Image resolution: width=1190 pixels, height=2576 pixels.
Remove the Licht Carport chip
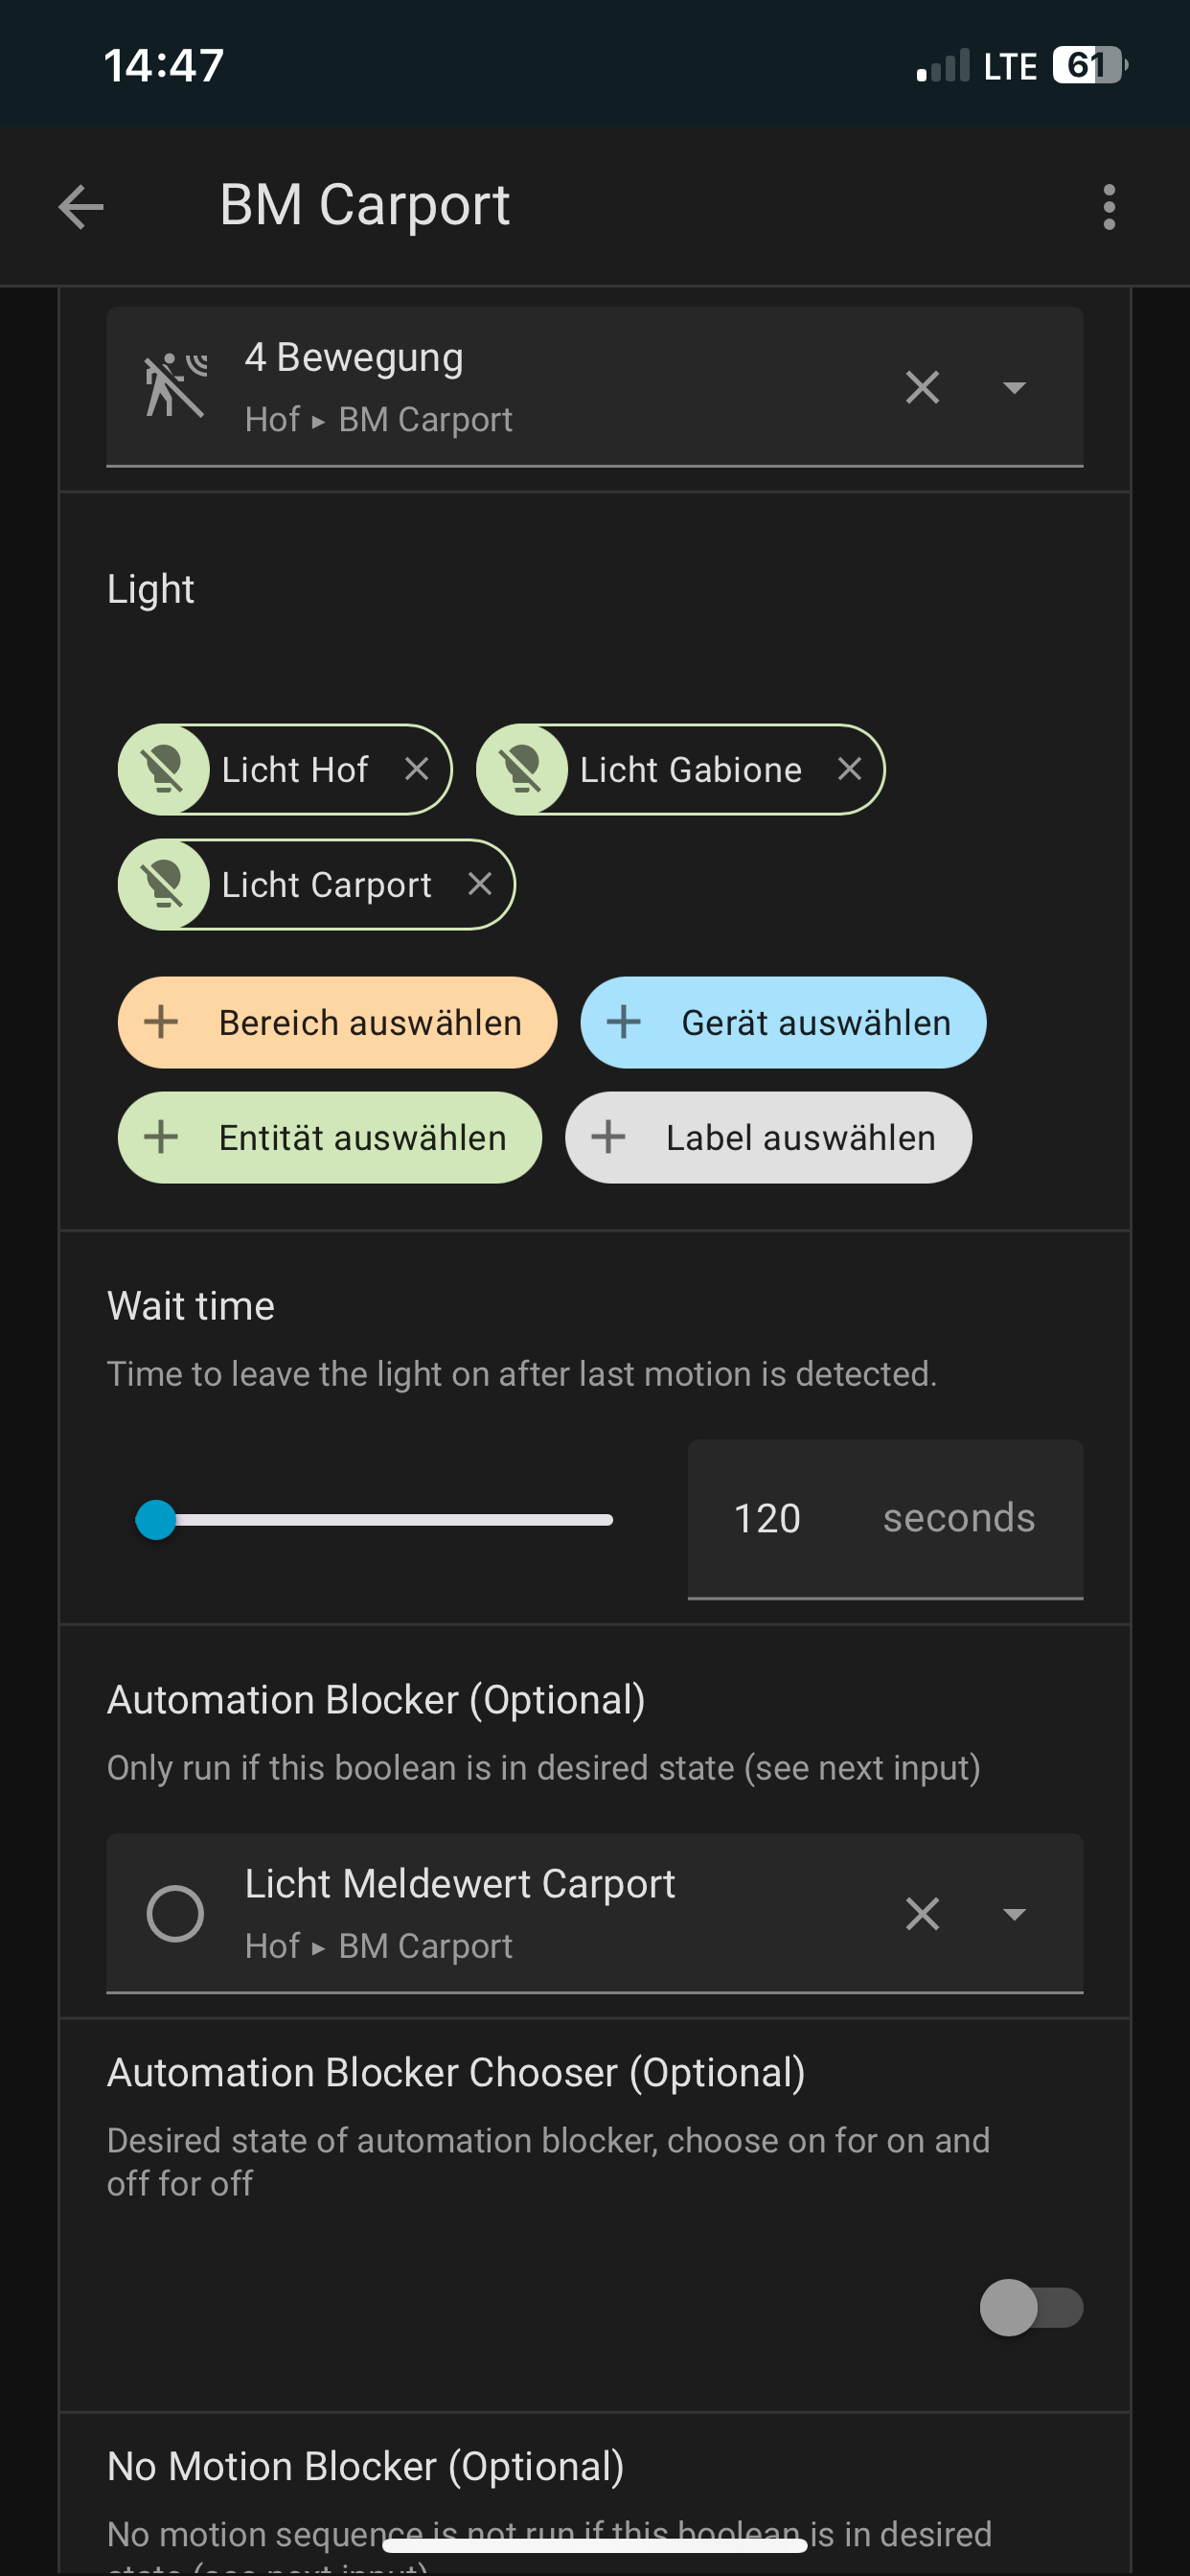pos(480,884)
